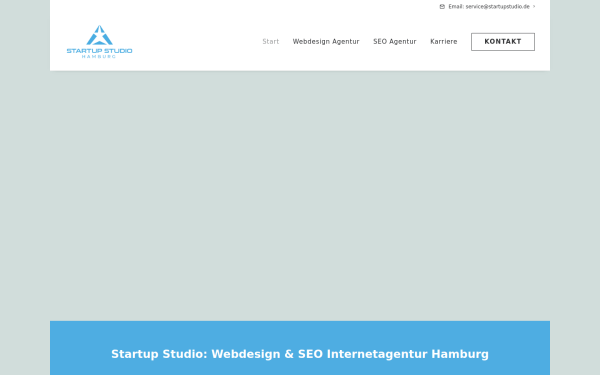Navigate to the Karriere page
The width and height of the screenshot is (600, 375).
[443, 42]
